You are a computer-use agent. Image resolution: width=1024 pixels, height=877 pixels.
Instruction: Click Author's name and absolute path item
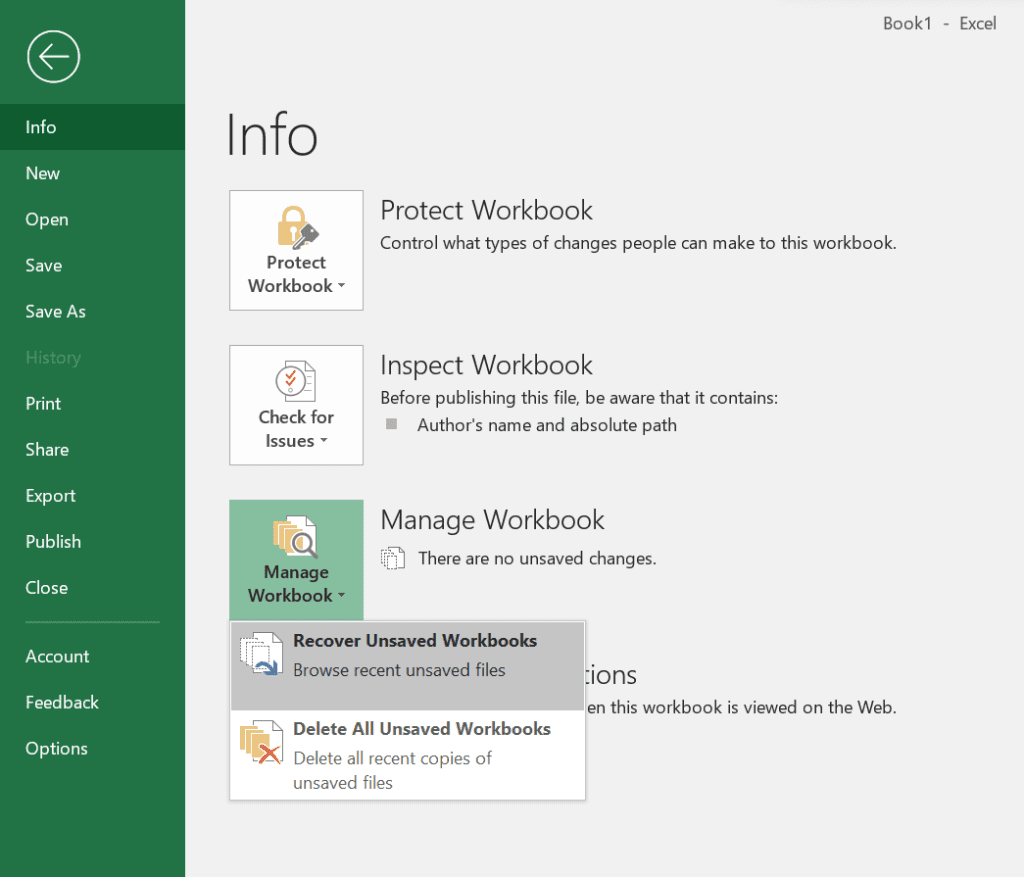(546, 425)
